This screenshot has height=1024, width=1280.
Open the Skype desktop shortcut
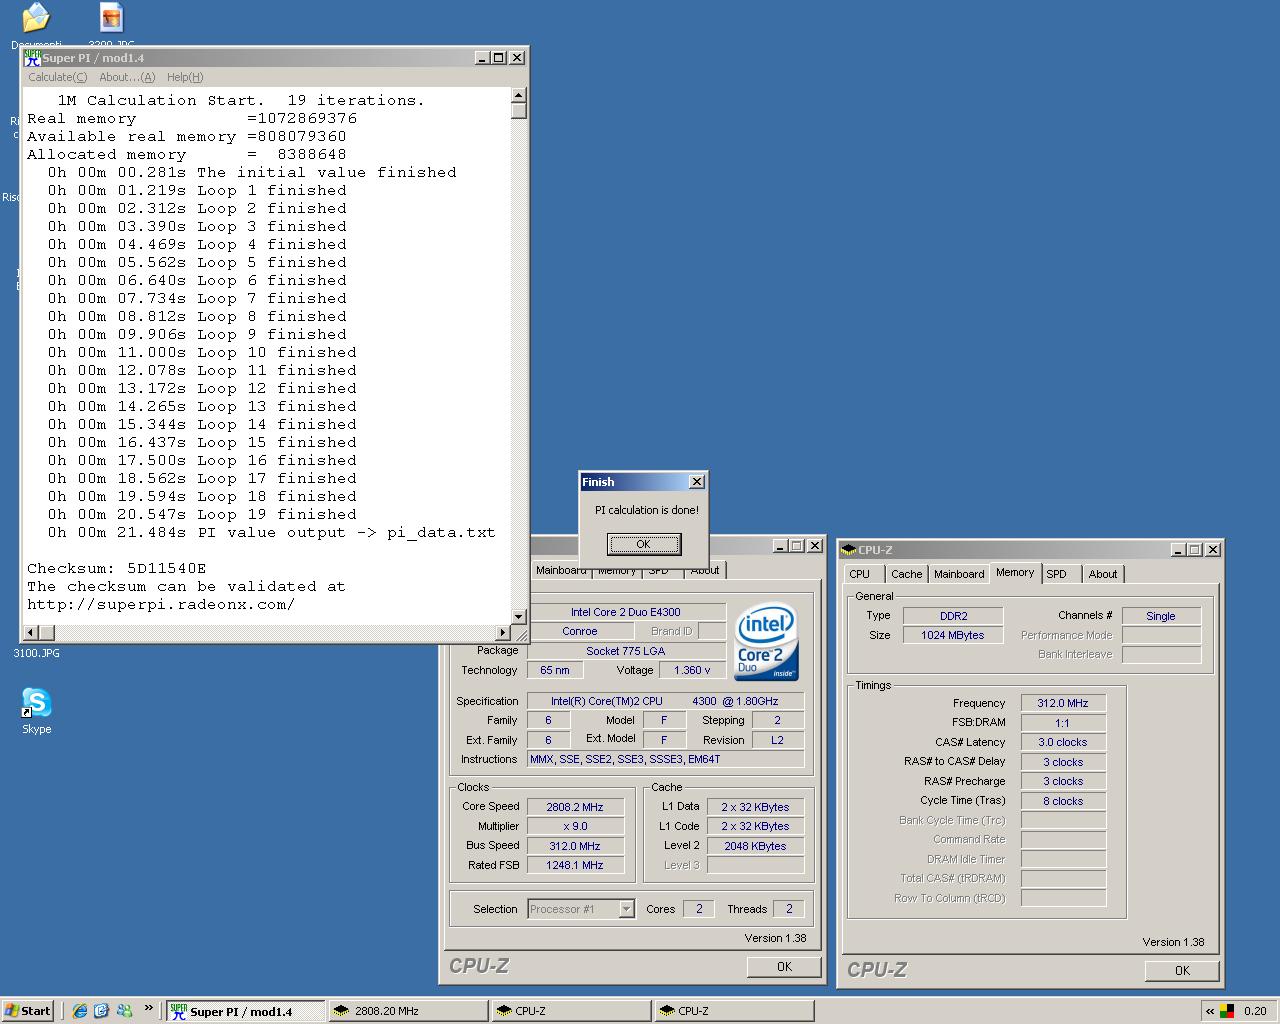click(36, 710)
